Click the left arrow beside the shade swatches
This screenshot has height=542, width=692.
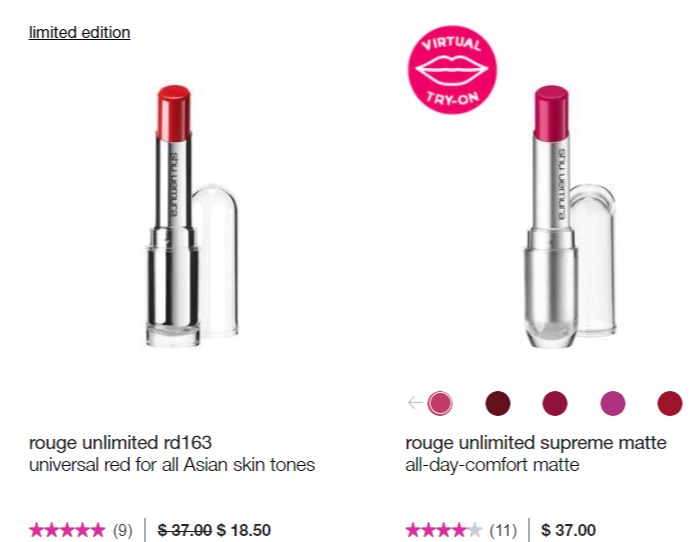tap(415, 403)
